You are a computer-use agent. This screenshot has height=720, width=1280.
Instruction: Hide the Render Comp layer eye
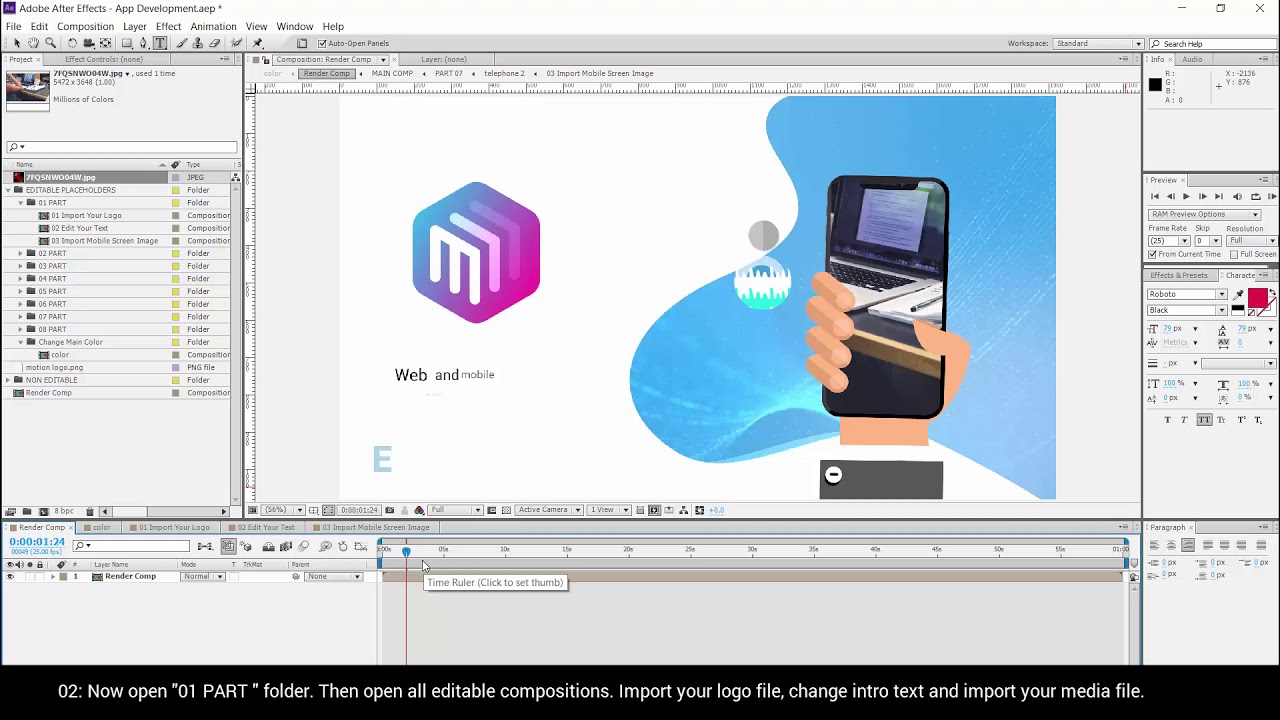tap(10, 576)
